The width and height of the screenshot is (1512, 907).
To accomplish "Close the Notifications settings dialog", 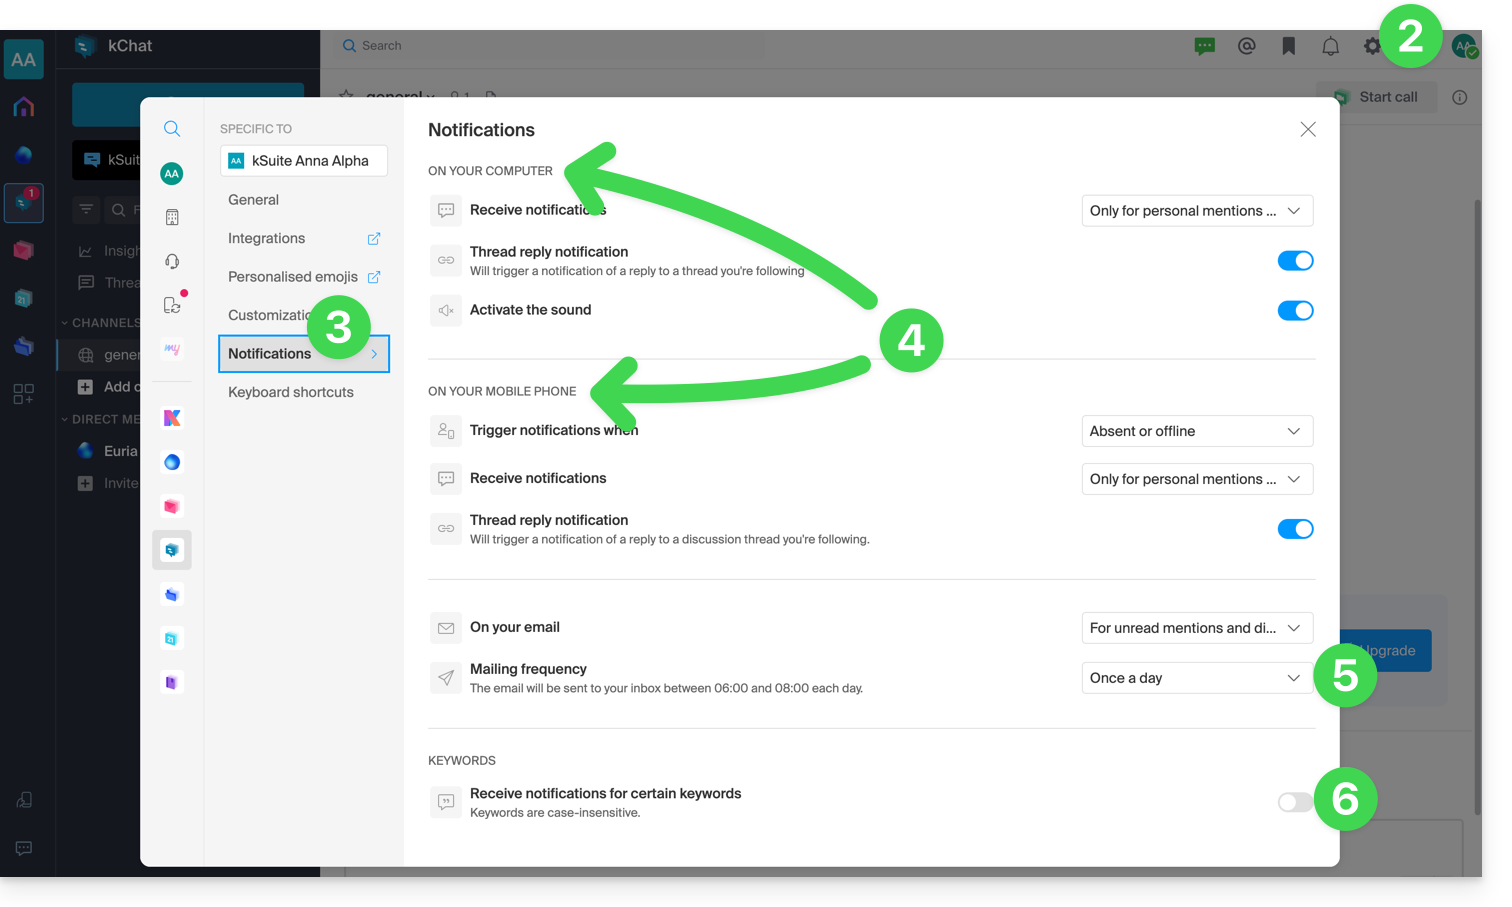I will point(1307,130).
